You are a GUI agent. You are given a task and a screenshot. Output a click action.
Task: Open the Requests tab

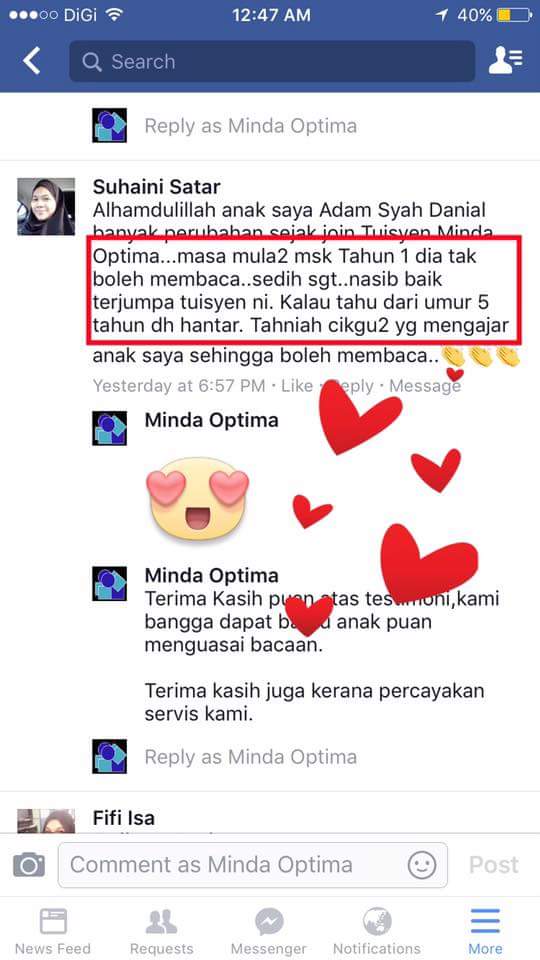point(161,932)
